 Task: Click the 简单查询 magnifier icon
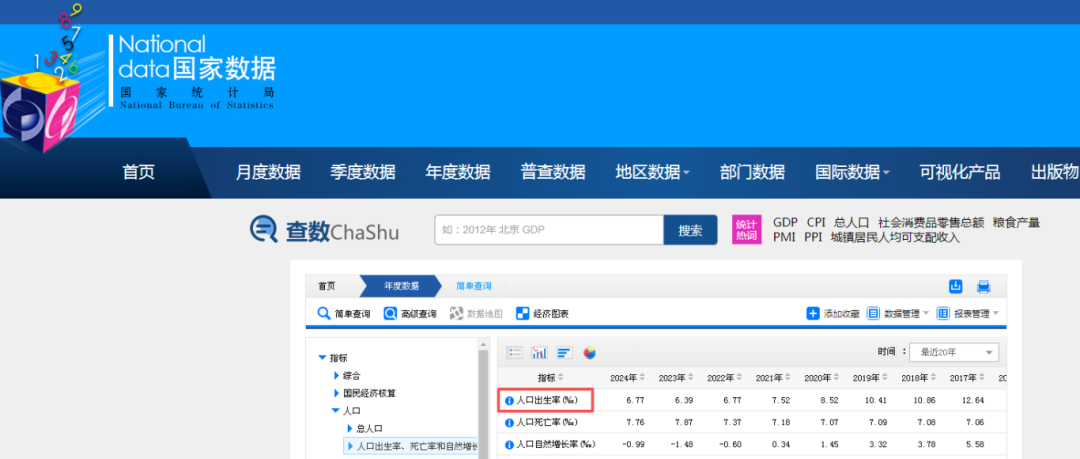pos(324,314)
